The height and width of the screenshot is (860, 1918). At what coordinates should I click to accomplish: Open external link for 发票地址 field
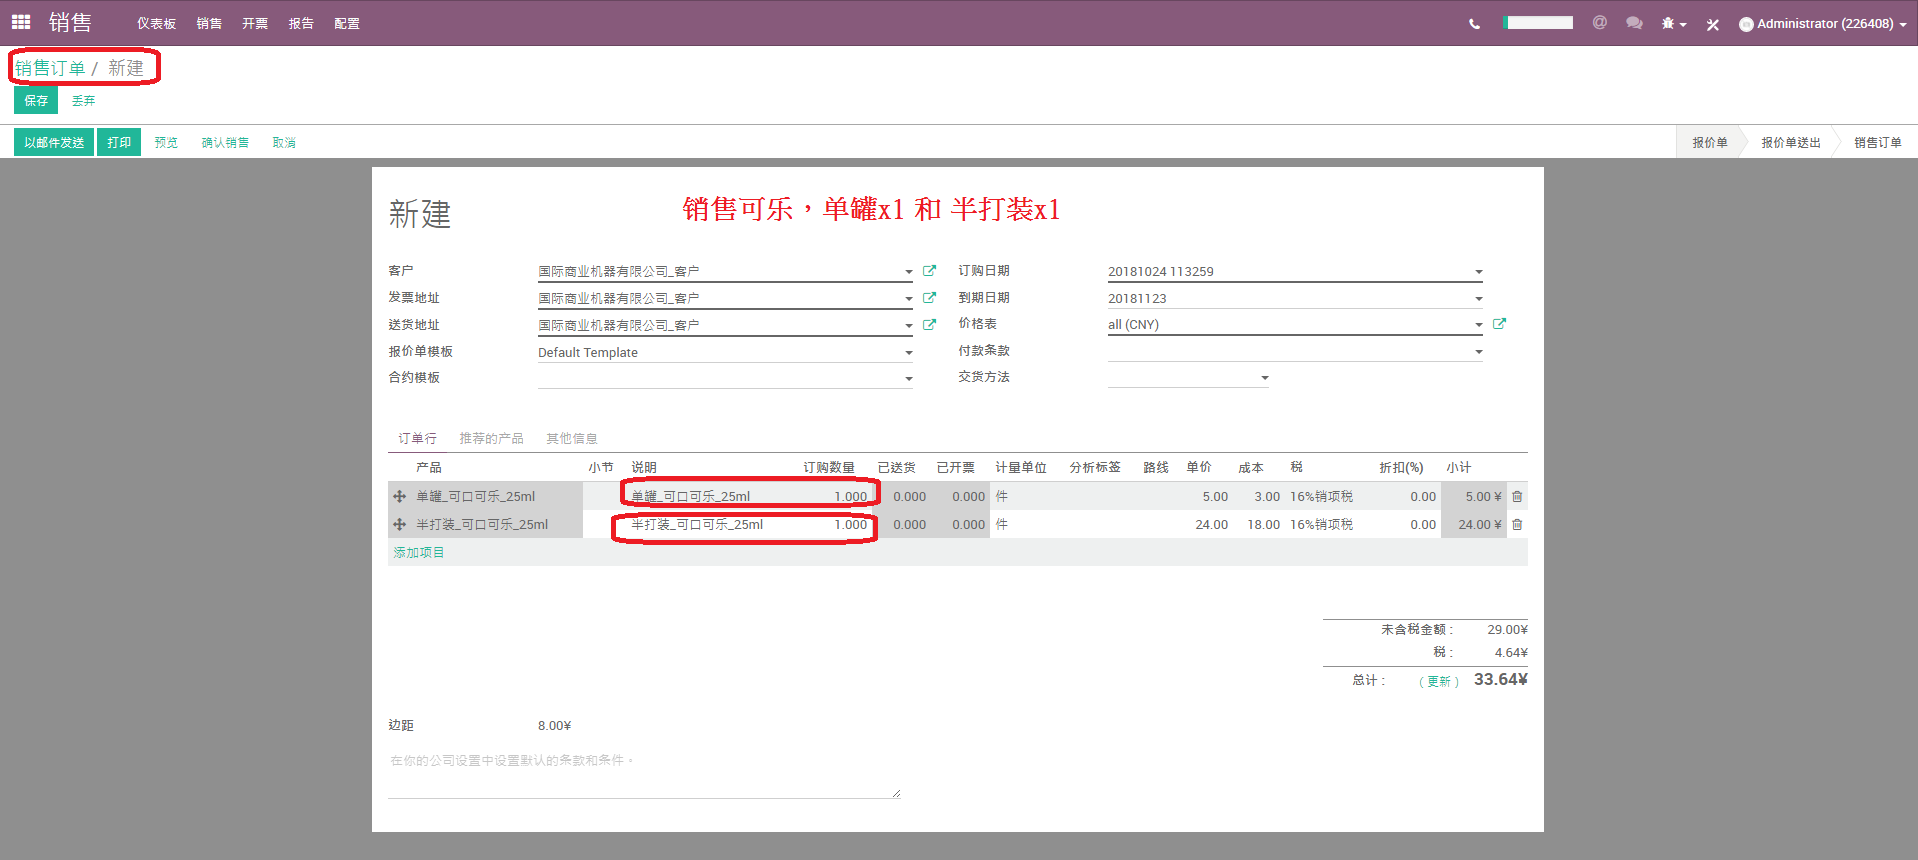coord(929,298)
